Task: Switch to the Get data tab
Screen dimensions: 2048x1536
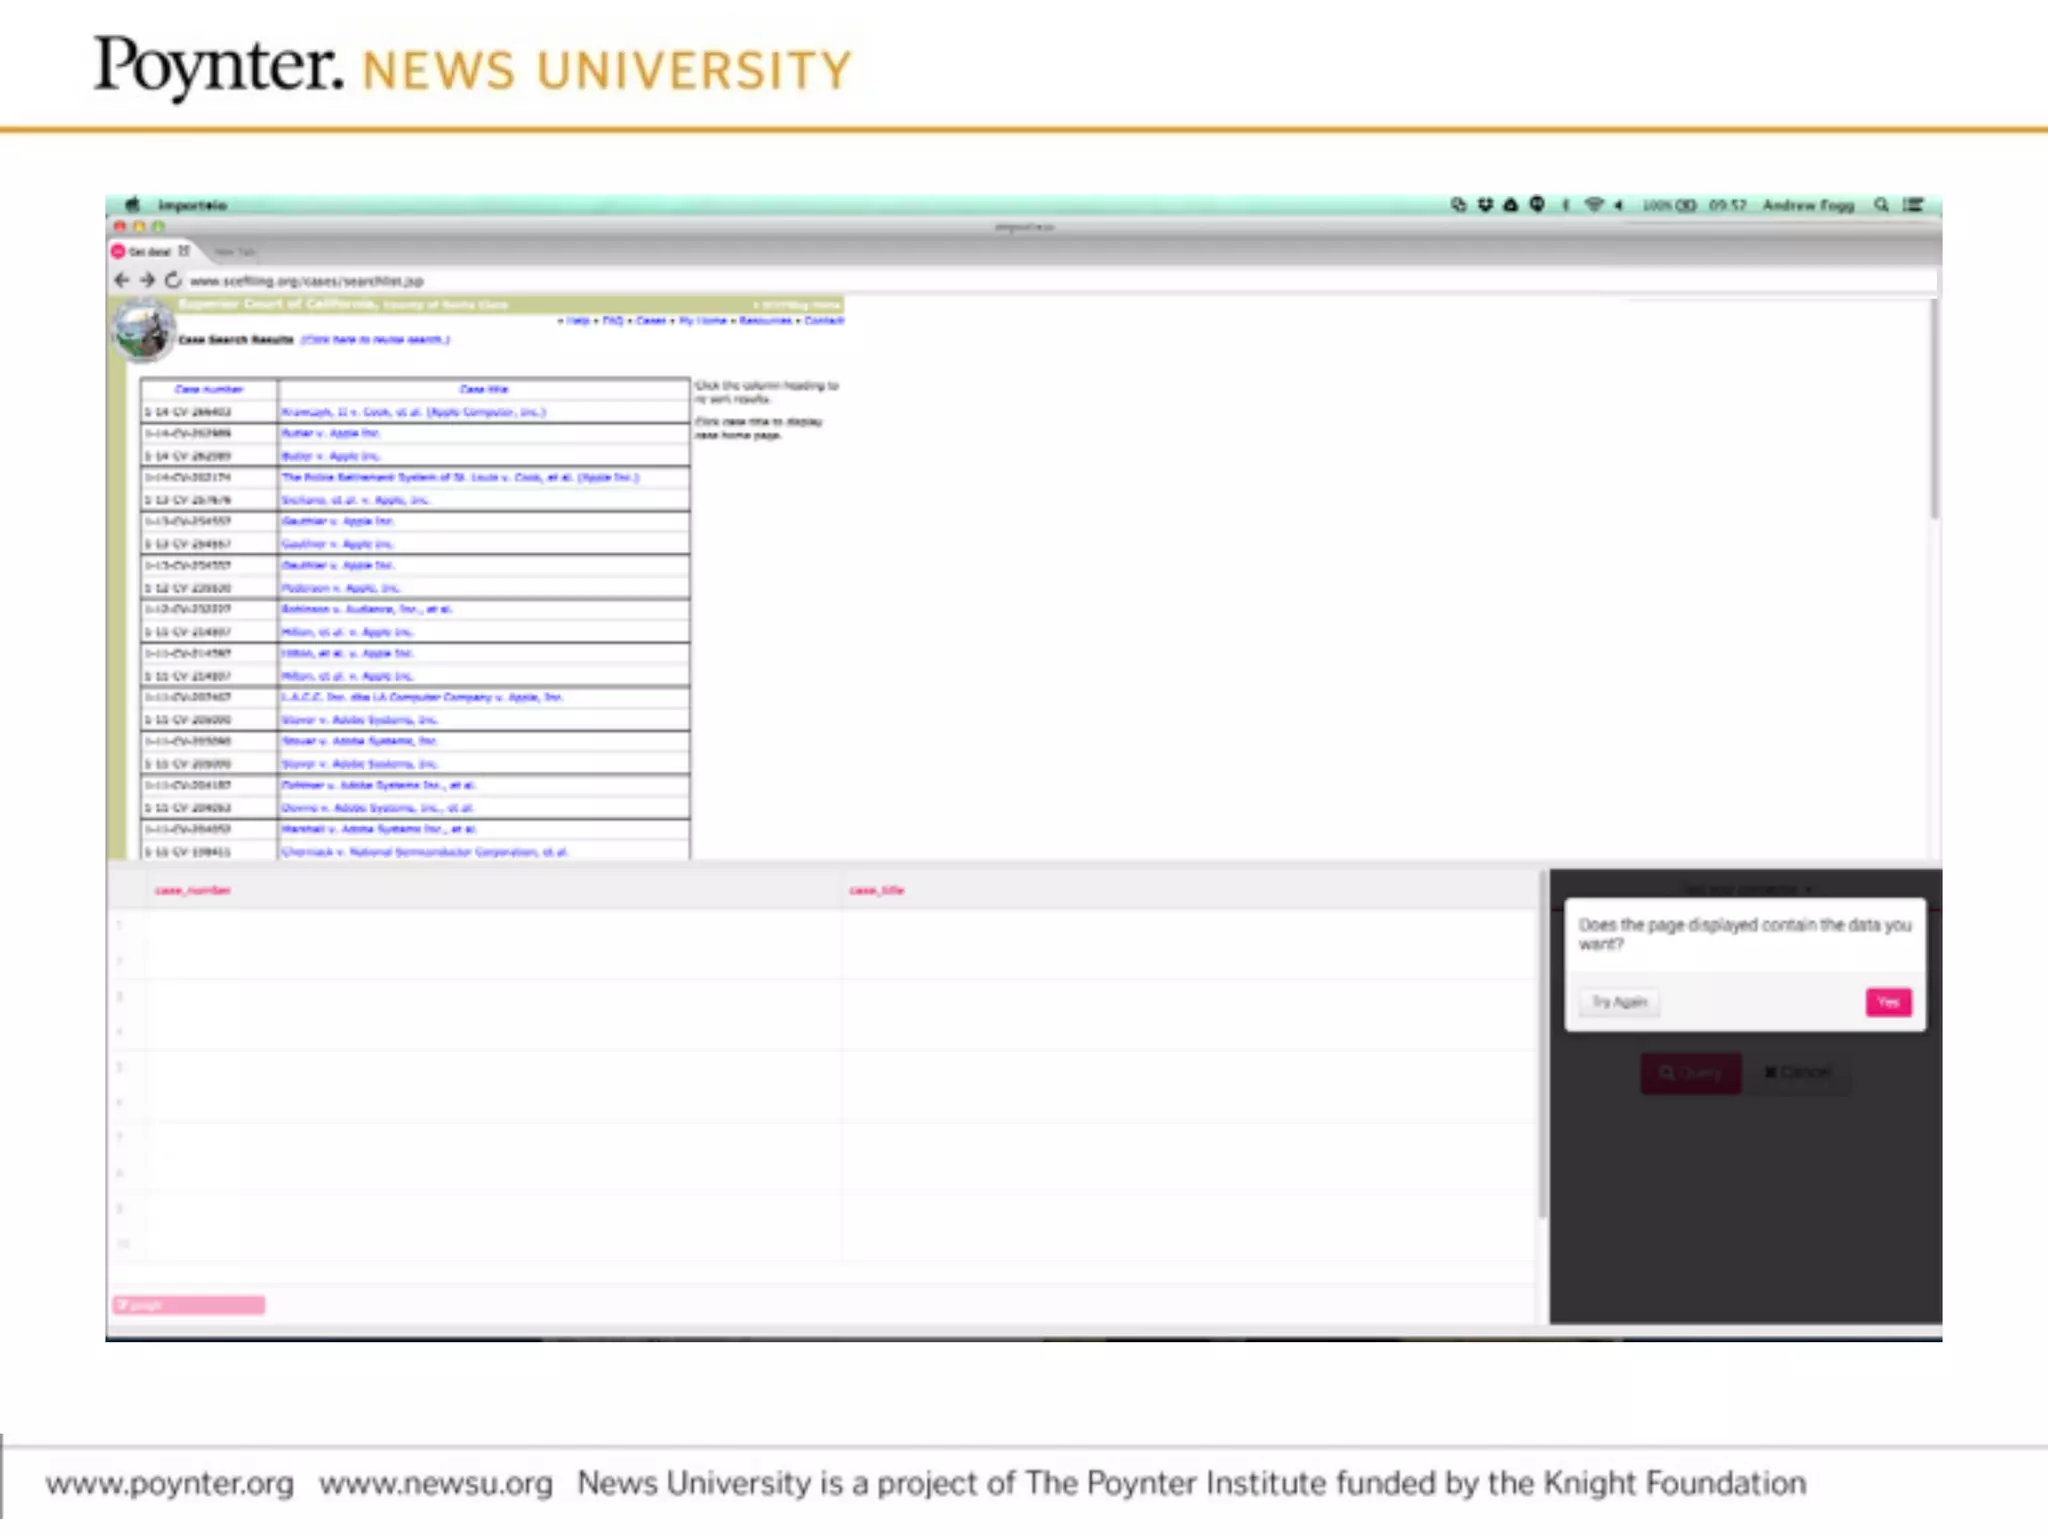Action: click(x=149, y=252)
